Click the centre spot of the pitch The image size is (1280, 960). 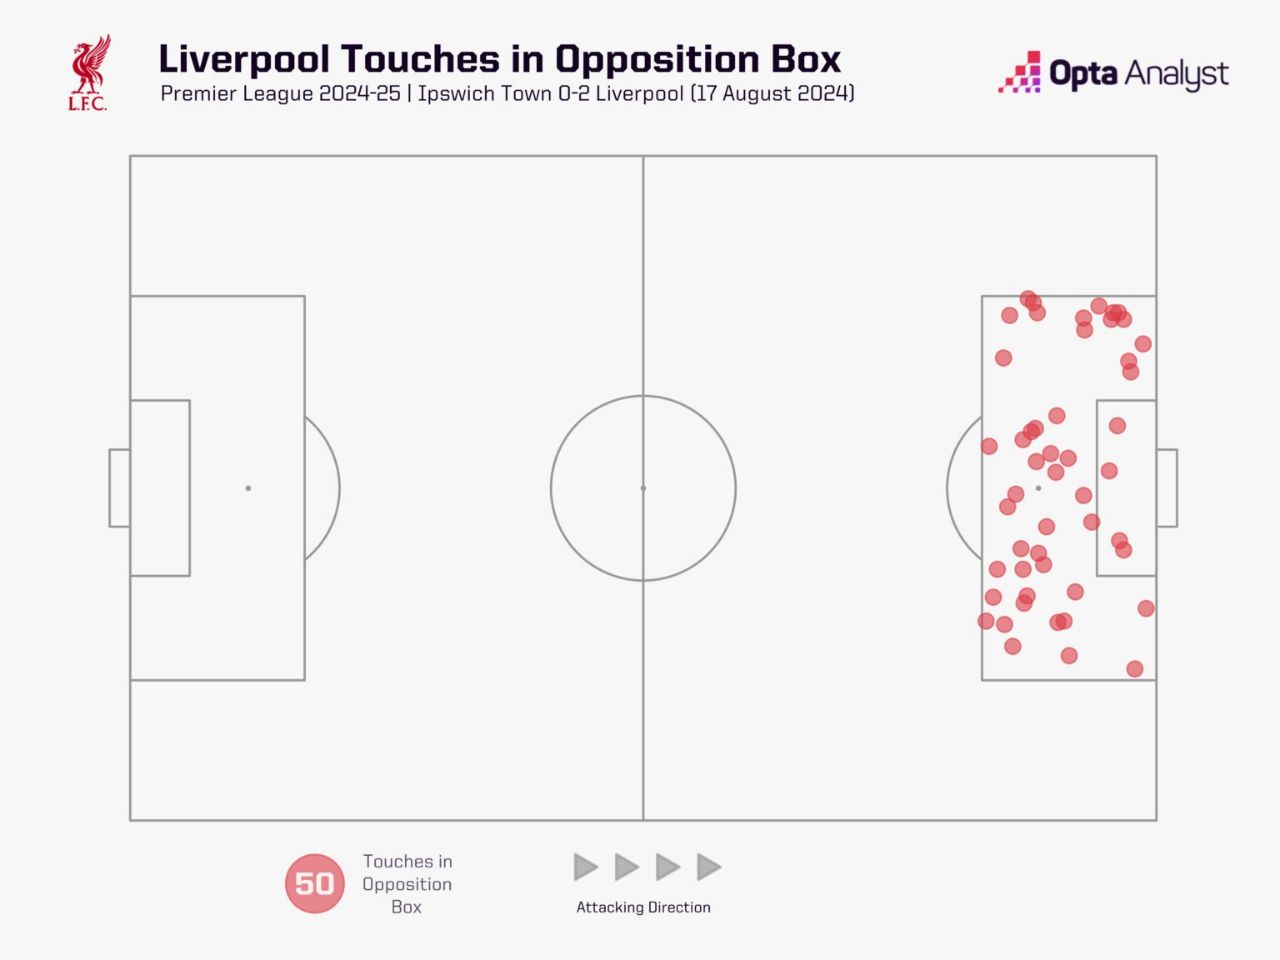coord(643,488)
